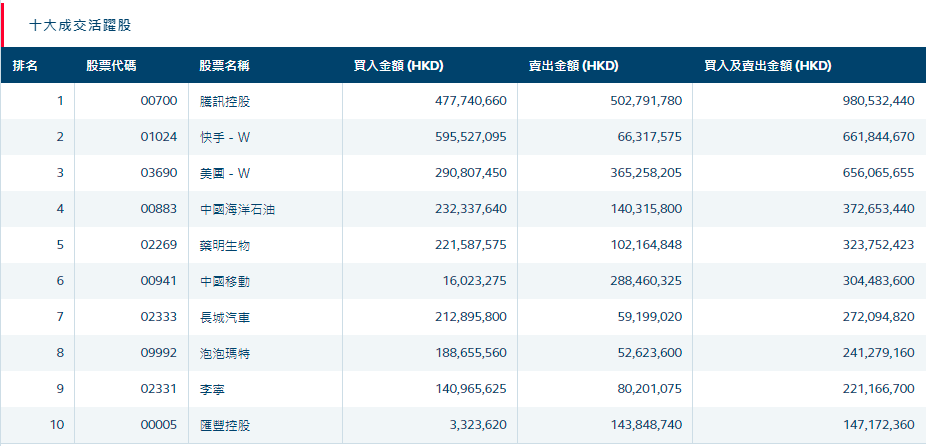Click buy amount 232,337,640
This screenshot has height=446, width=926.
(471, 209)
